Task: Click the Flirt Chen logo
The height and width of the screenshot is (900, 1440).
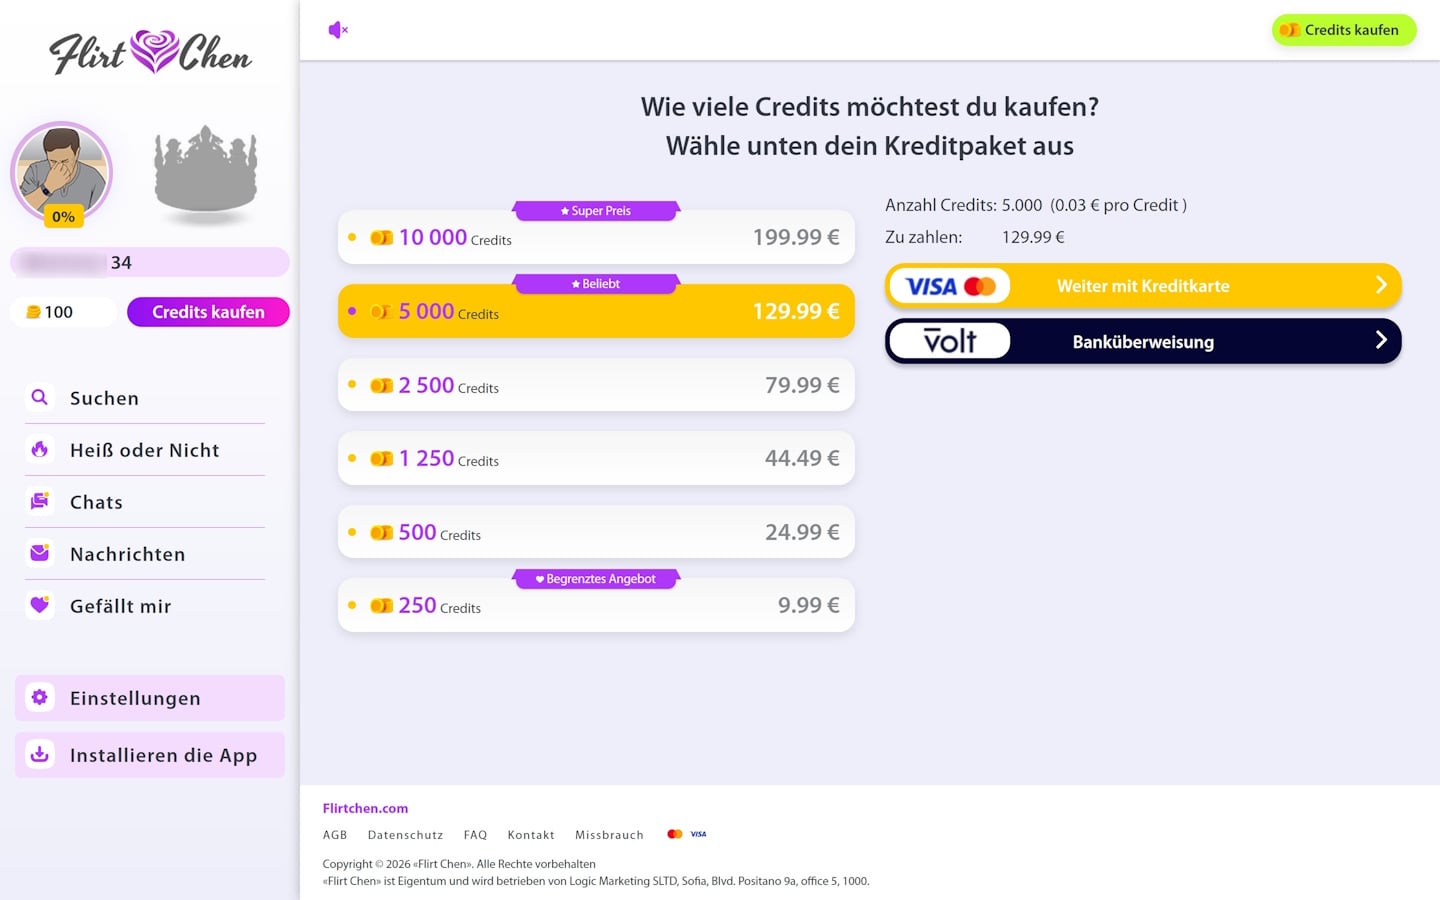Action: pyautogui.click(x=150, y=52)
